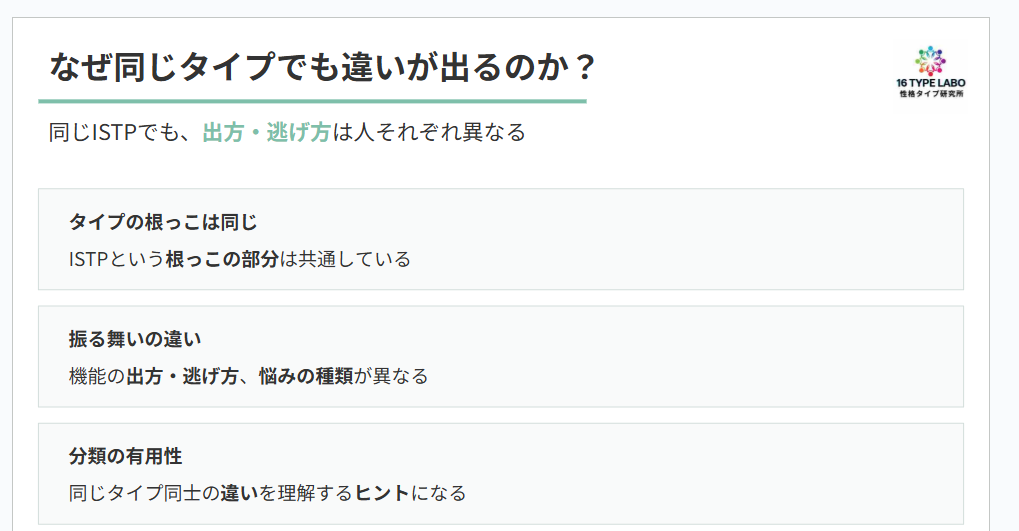Click the "16 TYPE LABO" text under the logo
The height and width of the screenshot is (531, 1019).
931,83
